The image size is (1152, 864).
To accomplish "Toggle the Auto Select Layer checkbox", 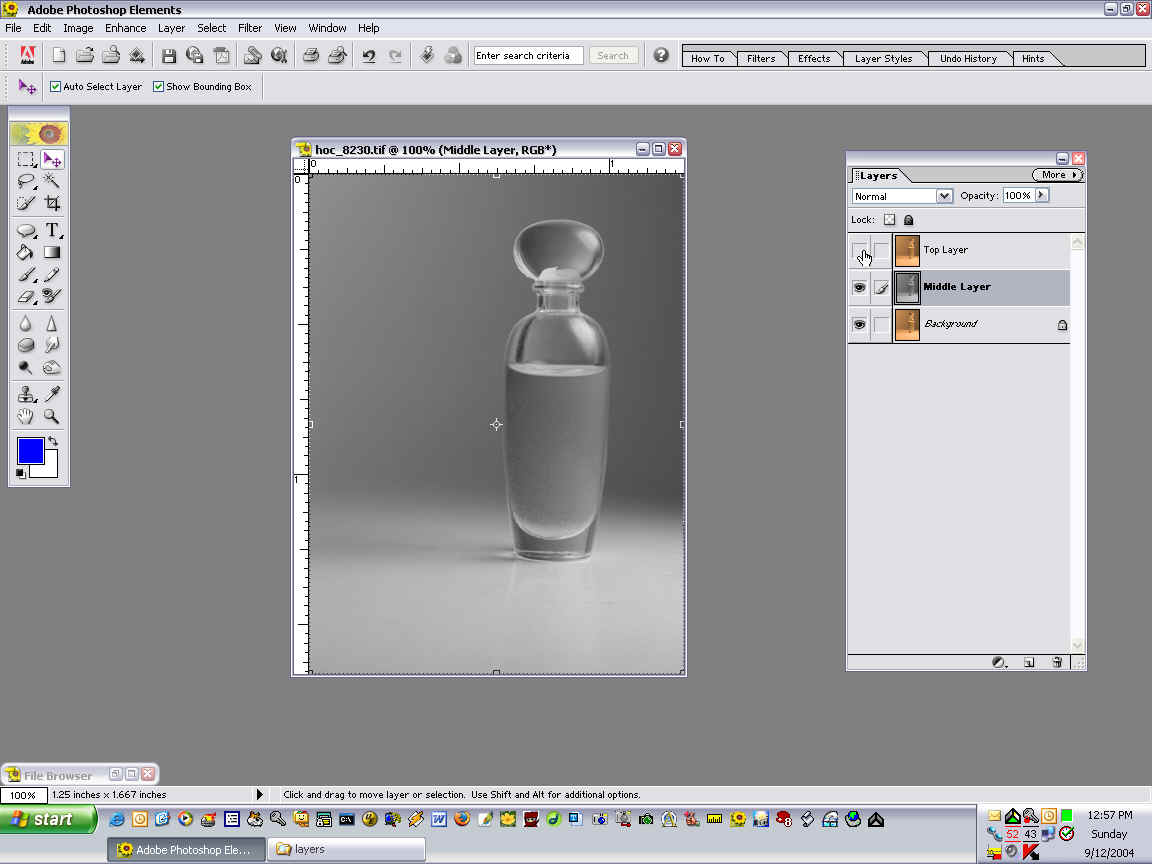I will pos(55,87).
